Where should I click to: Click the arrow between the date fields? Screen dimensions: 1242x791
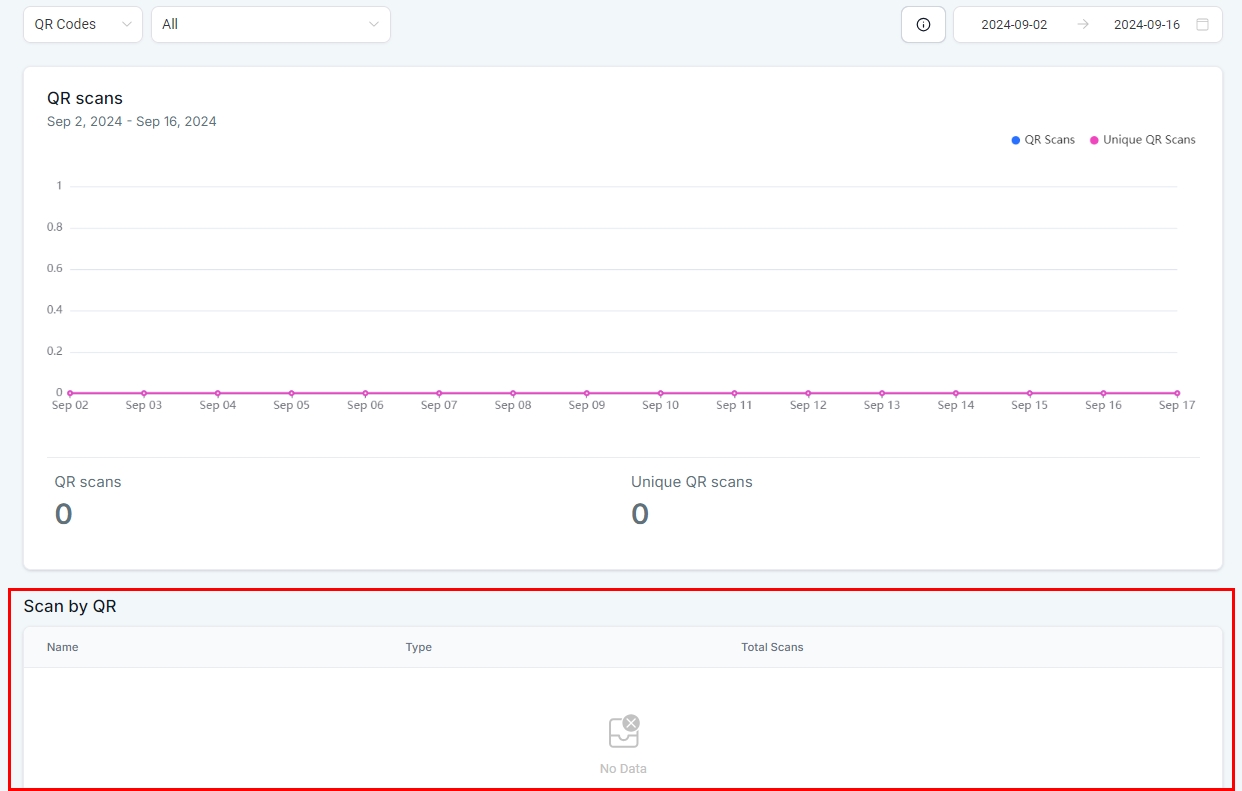point(1082,25)
